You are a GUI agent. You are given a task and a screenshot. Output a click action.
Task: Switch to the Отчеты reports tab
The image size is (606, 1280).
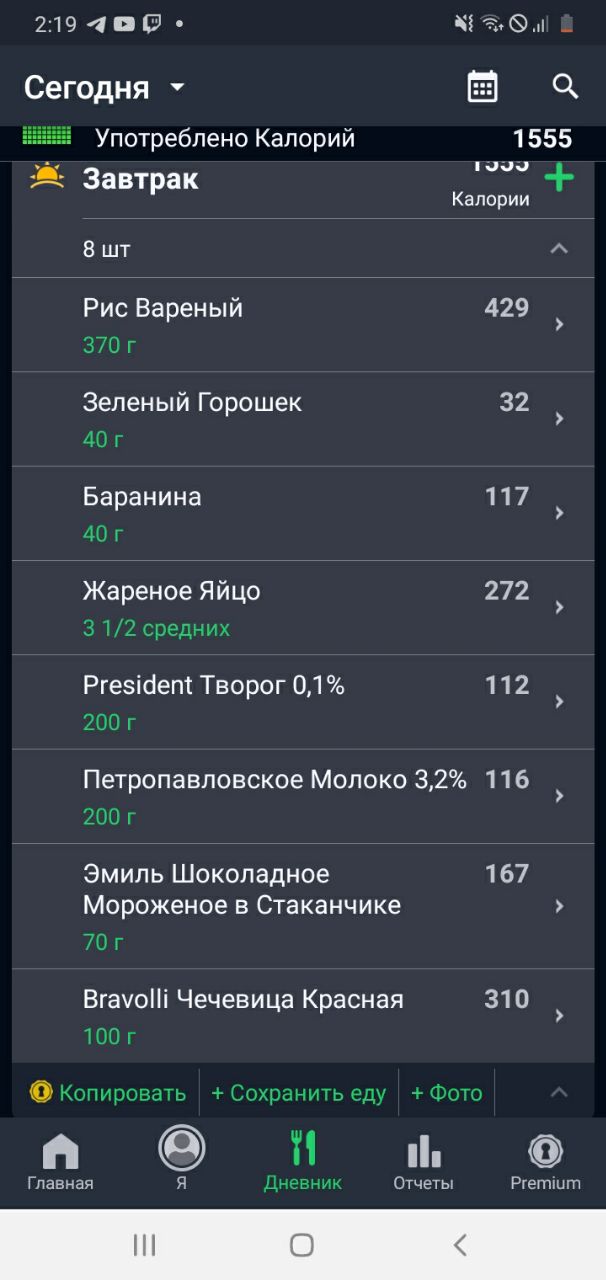423,1162
